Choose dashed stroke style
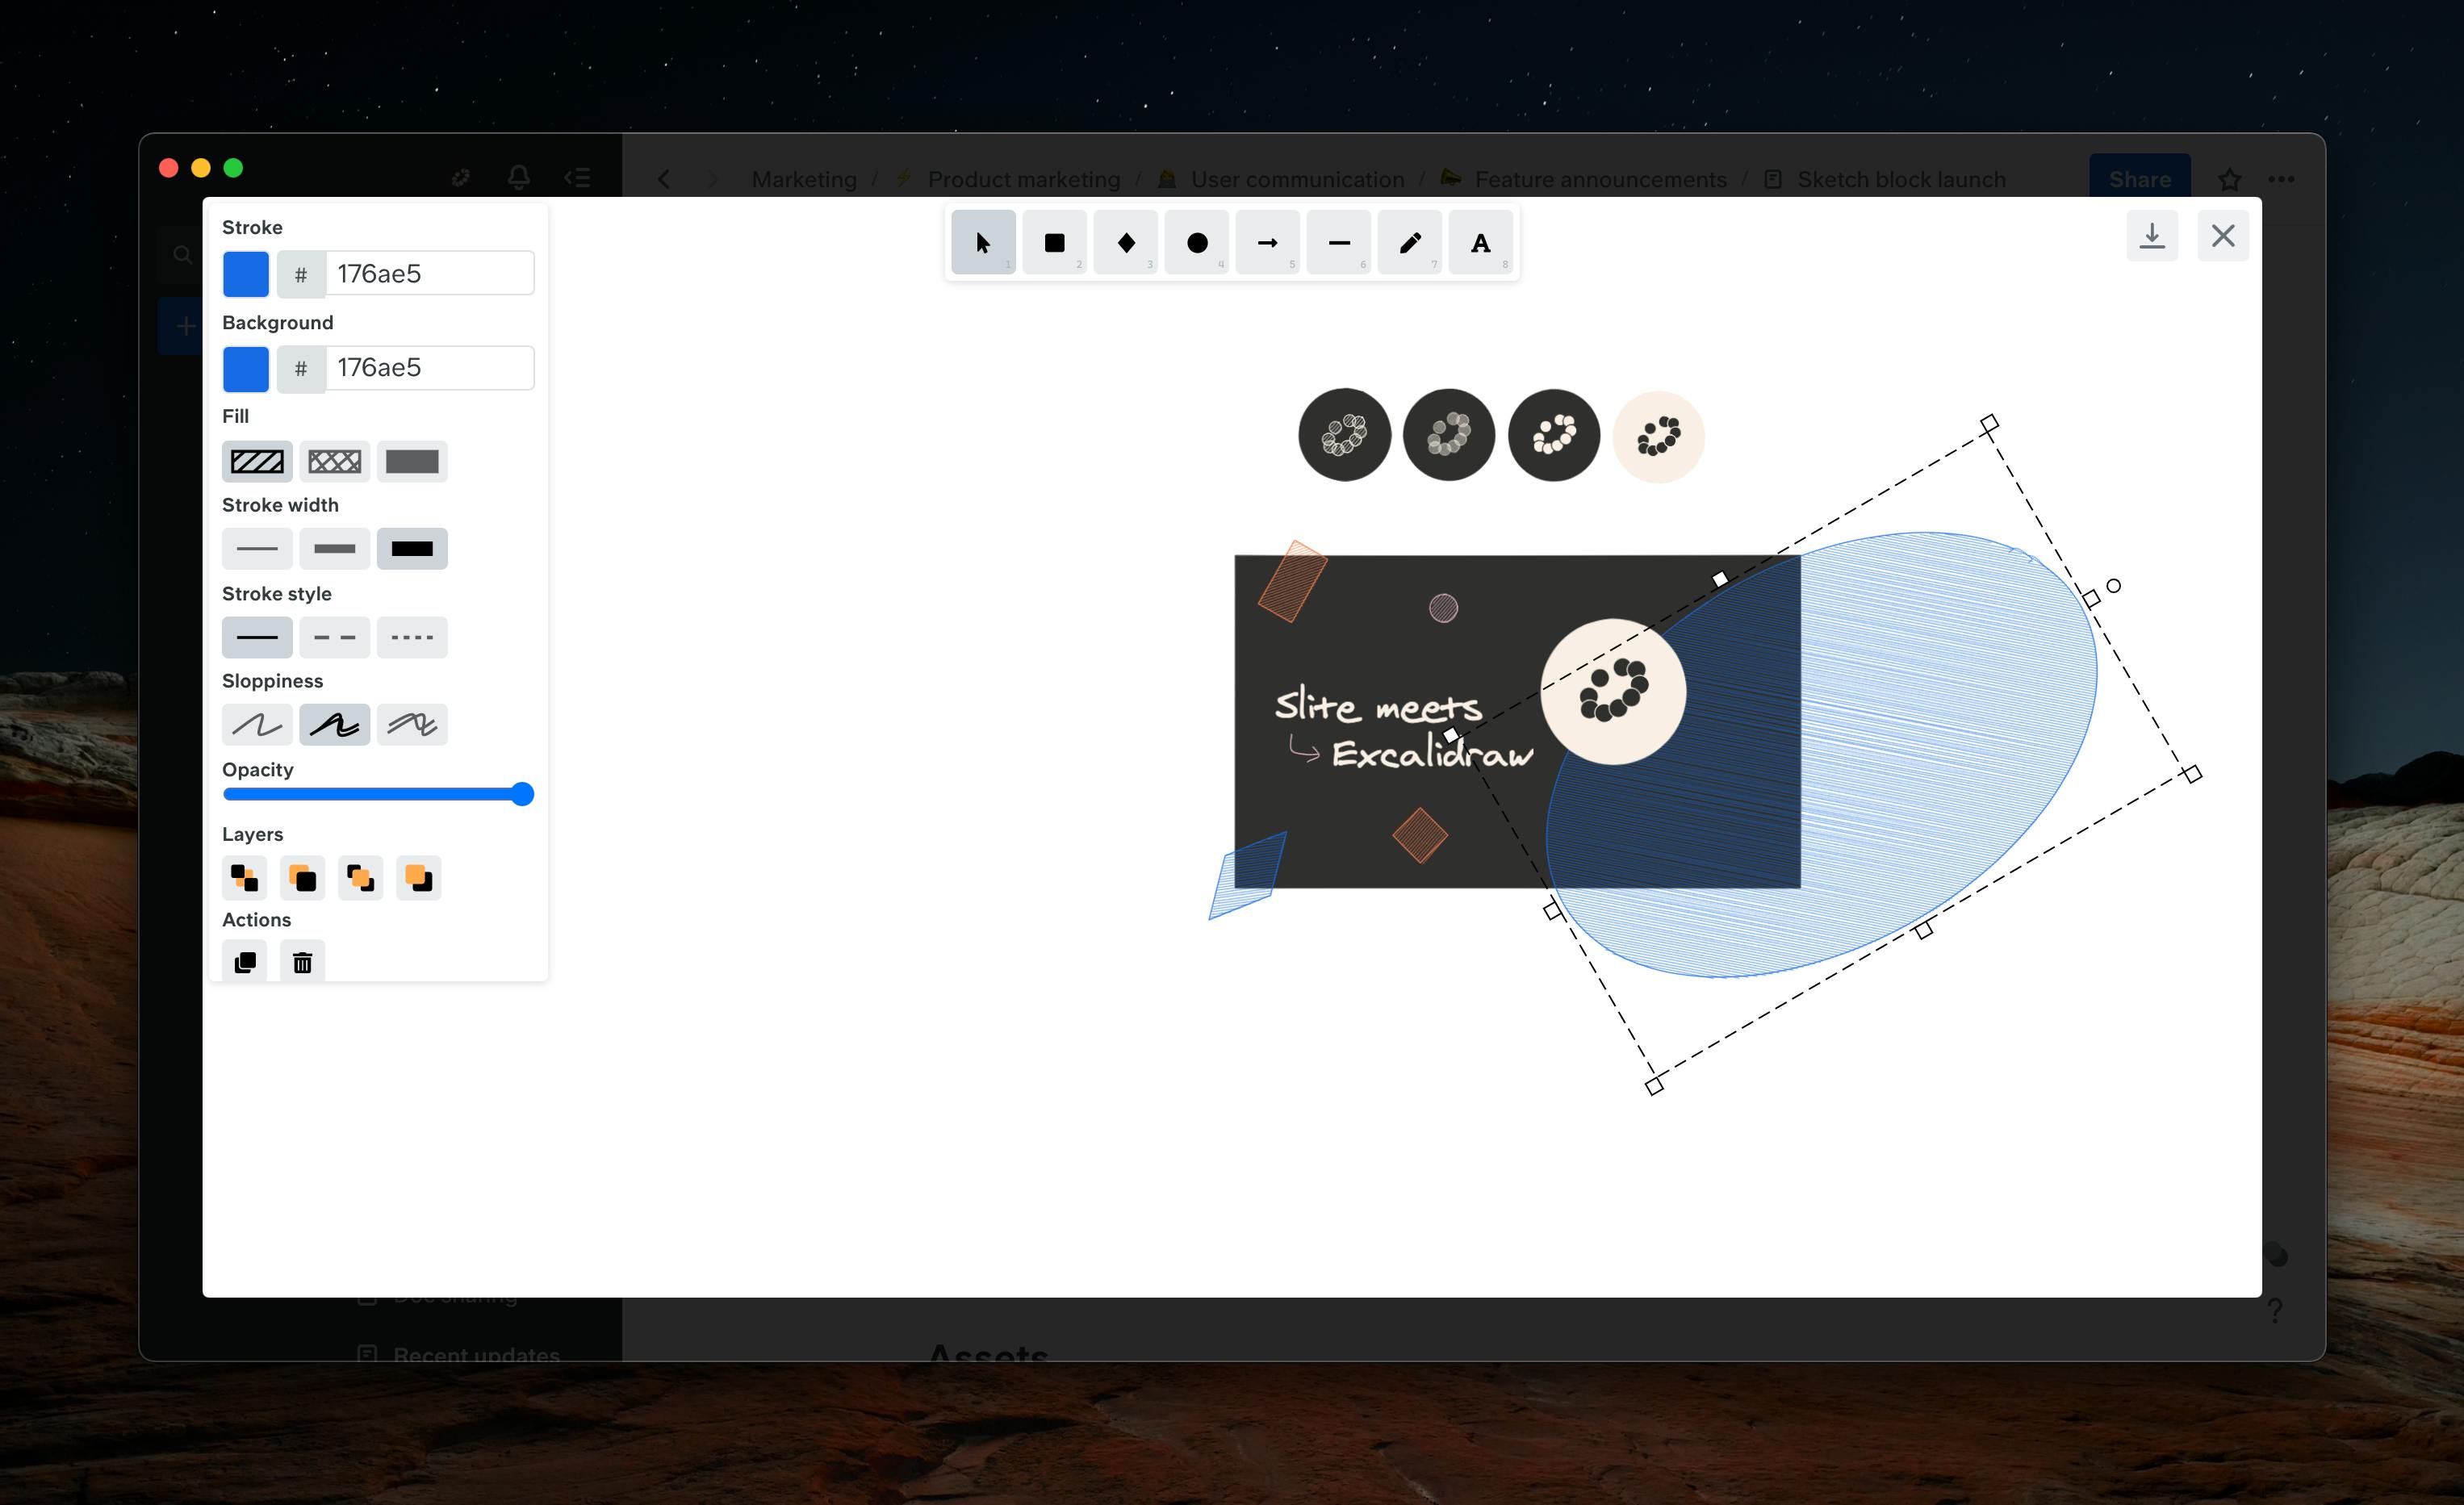 (x=334, y=637)
